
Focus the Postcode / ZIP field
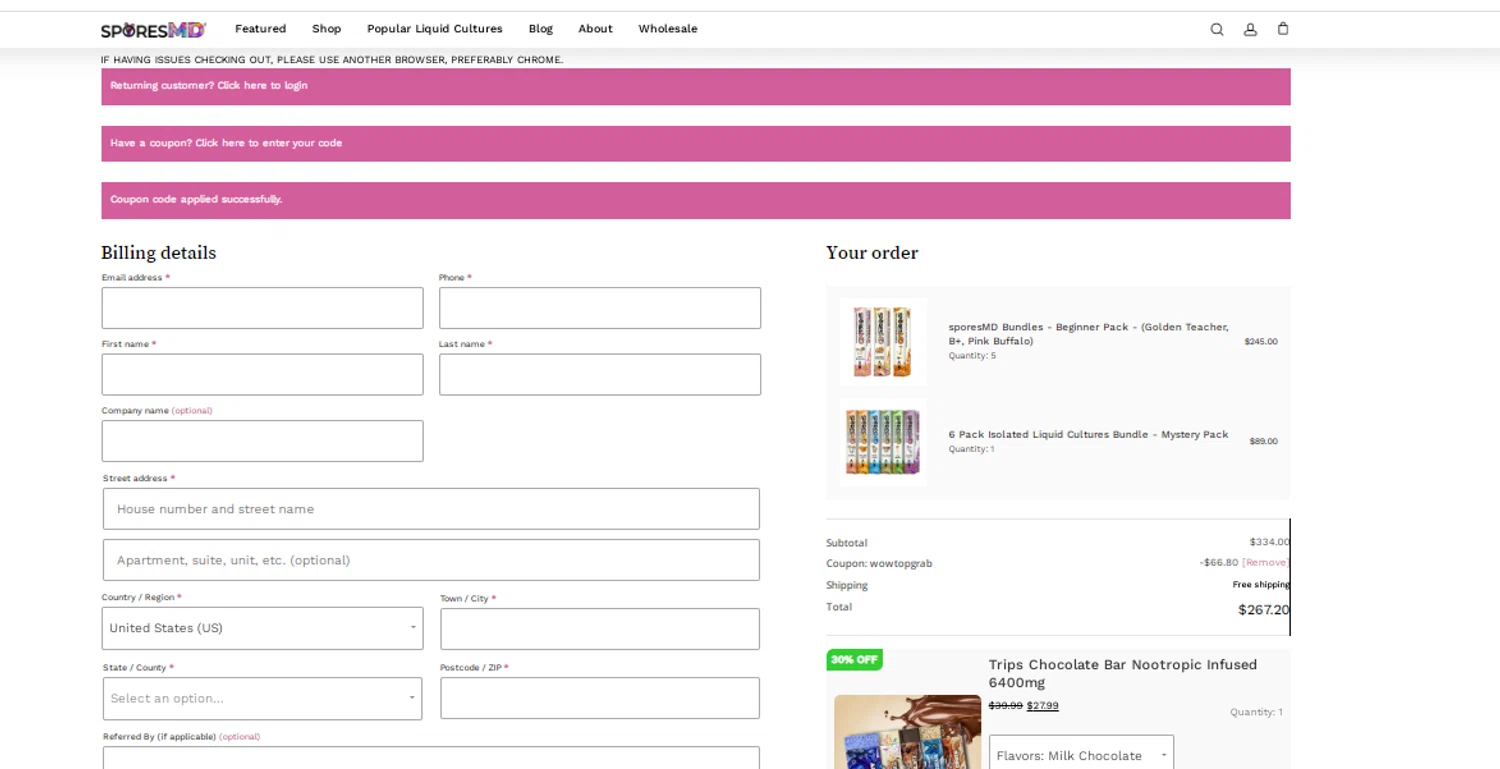pyautogui.click(x=600, y=698)
